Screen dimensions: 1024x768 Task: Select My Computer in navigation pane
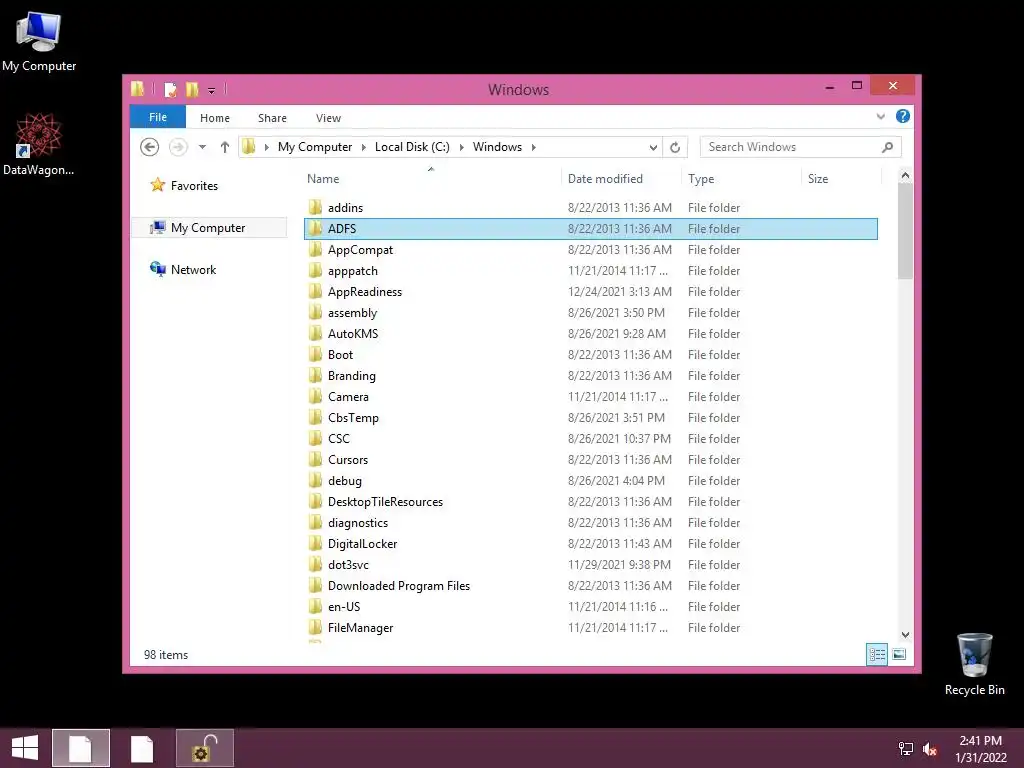[x=208, y=228]
